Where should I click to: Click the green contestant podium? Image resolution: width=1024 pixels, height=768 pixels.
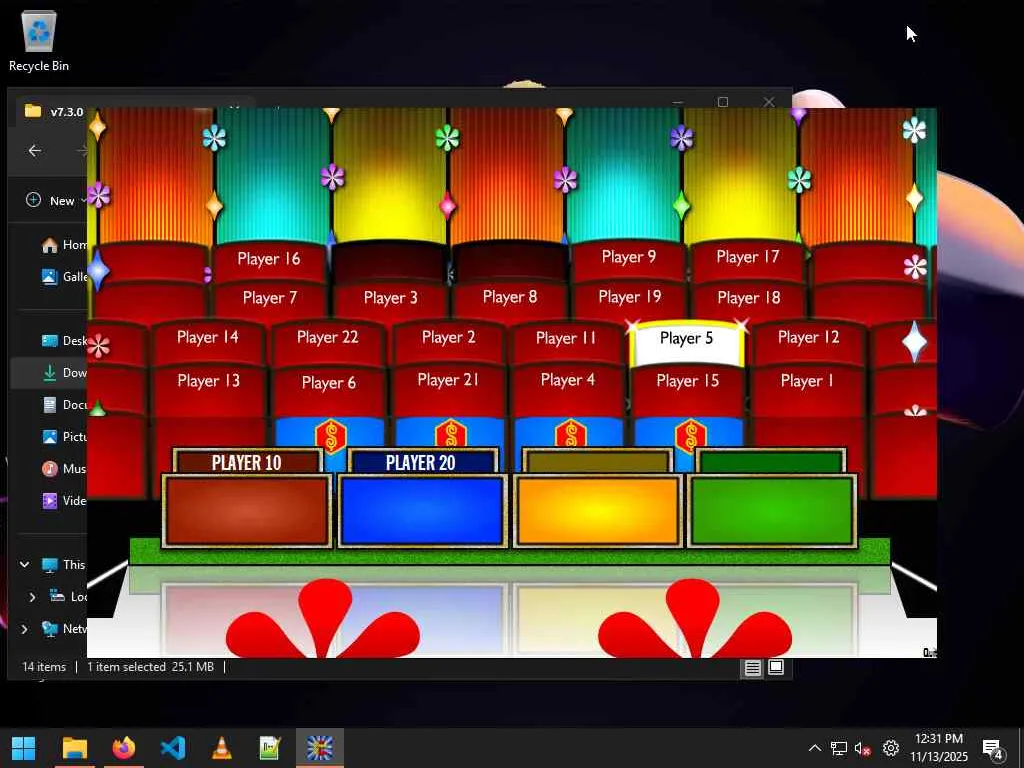(x=772, y=511)
